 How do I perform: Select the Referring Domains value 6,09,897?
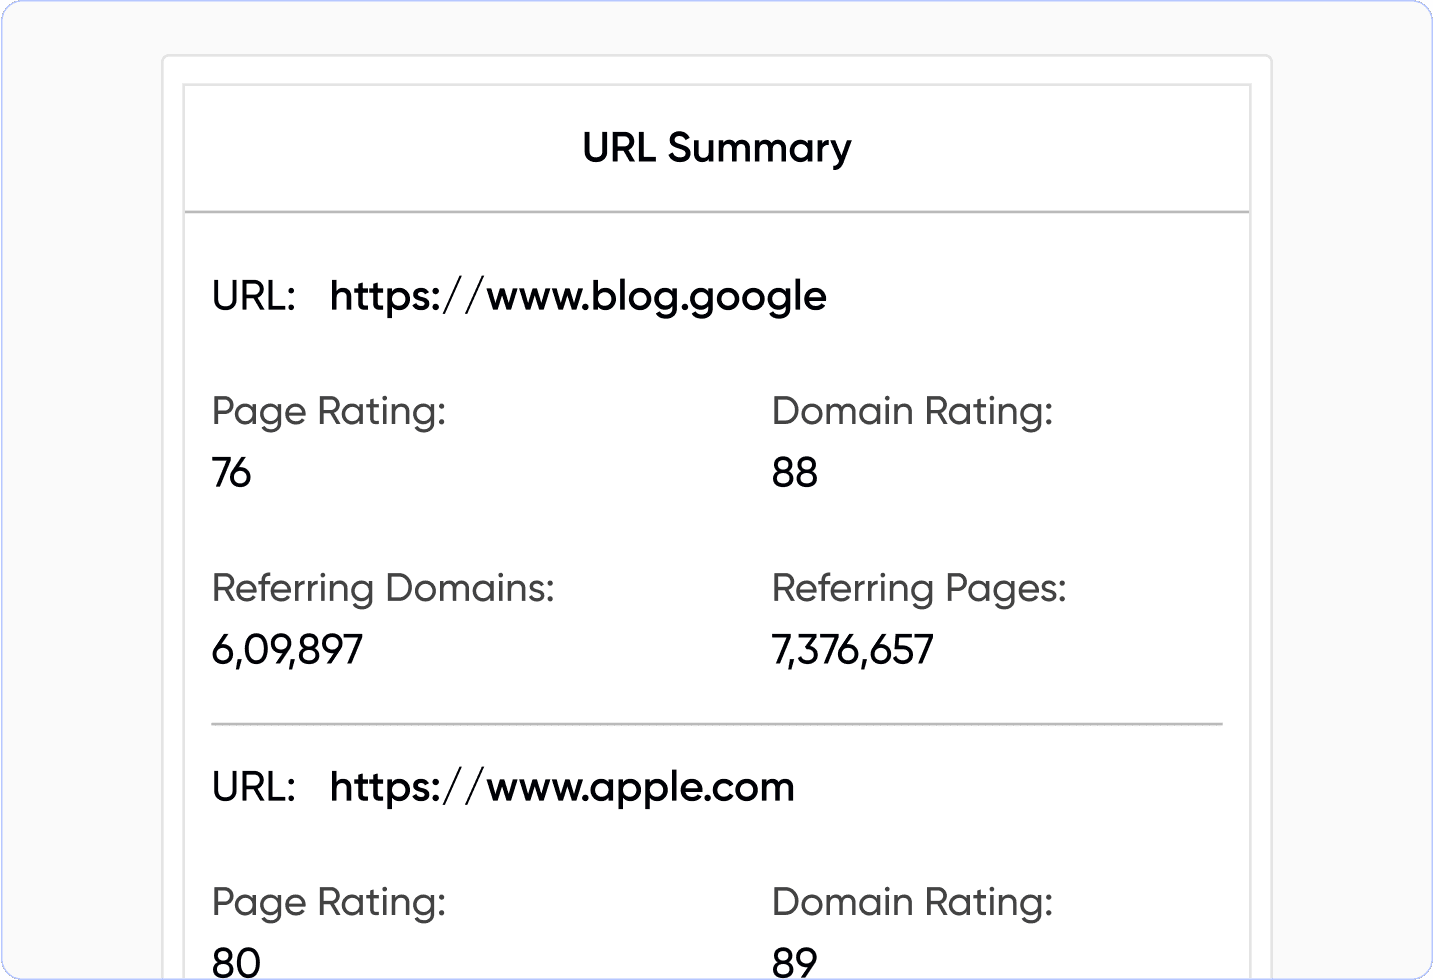(x=287, y=650)
